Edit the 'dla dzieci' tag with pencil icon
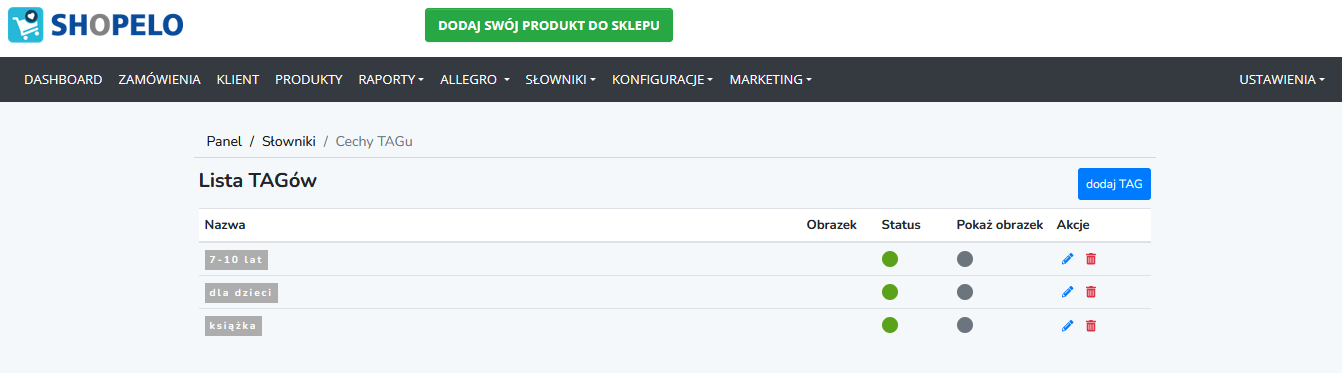The width and height of the screenshot is (1342, 373). click(x=1067, y=292)
